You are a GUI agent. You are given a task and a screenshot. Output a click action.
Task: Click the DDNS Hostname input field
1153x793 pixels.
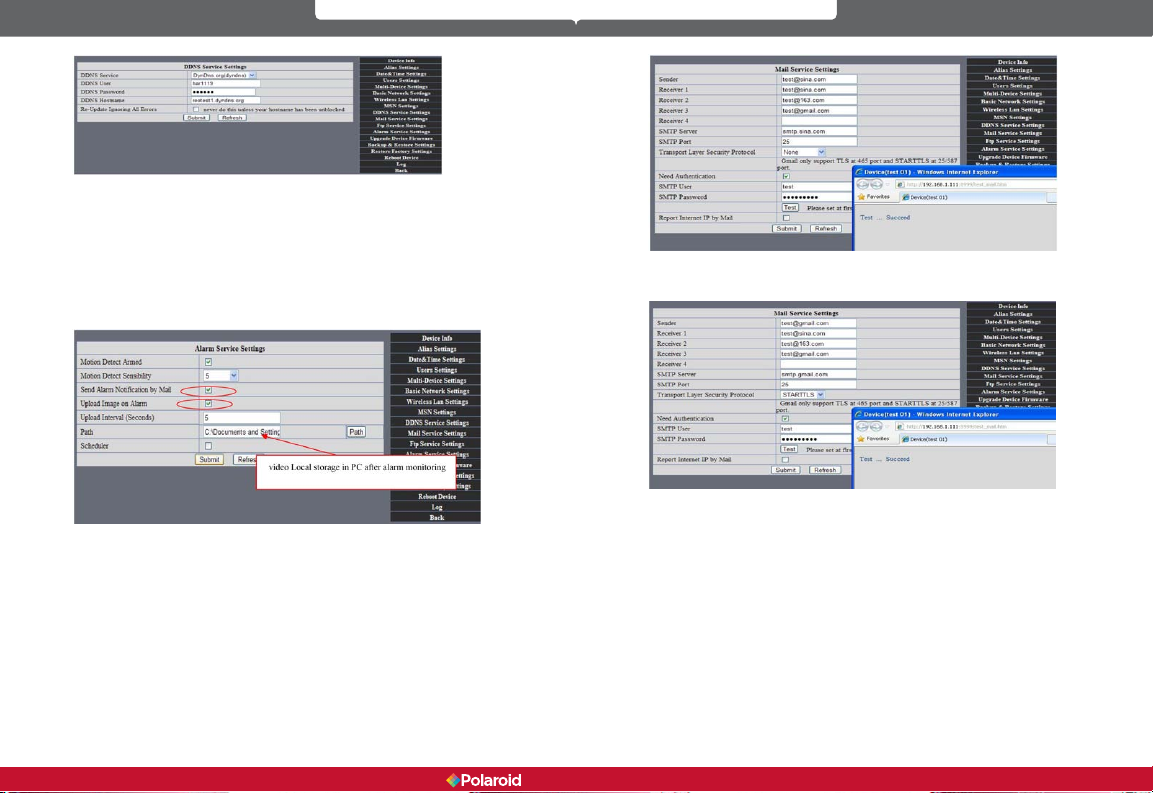click(x=225, y=100)
